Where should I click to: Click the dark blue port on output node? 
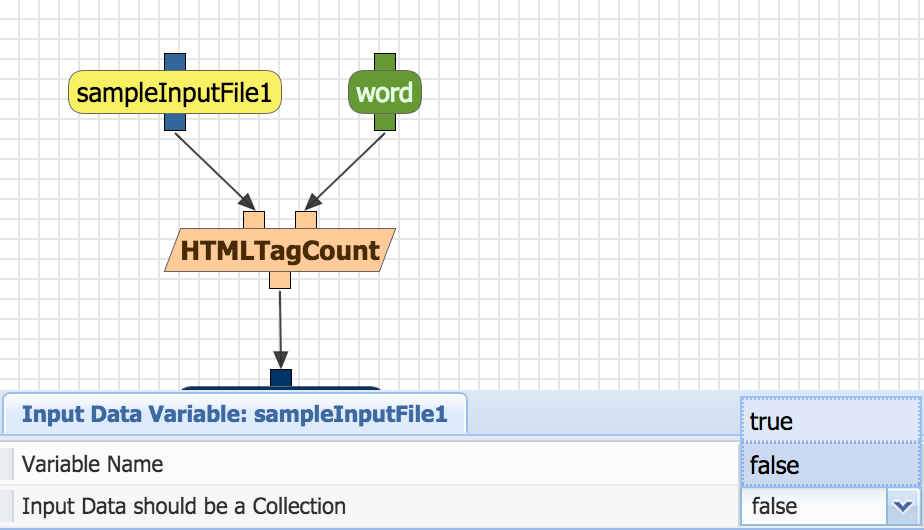click(x=281, y=377)
